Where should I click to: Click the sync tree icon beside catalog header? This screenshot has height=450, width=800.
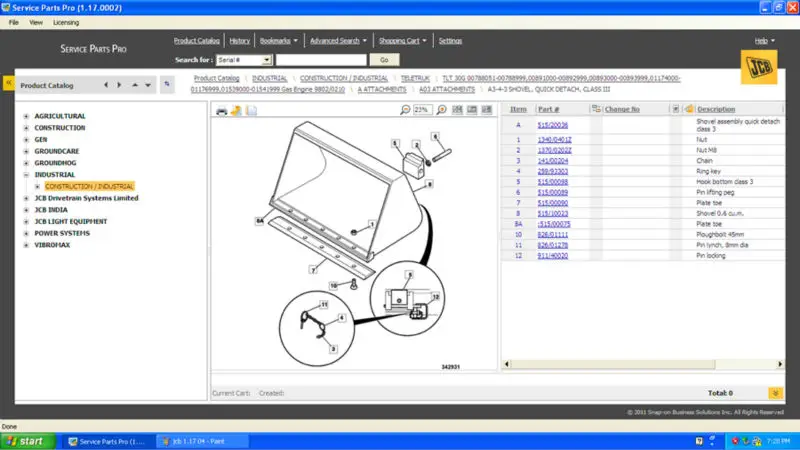(167, 84)
